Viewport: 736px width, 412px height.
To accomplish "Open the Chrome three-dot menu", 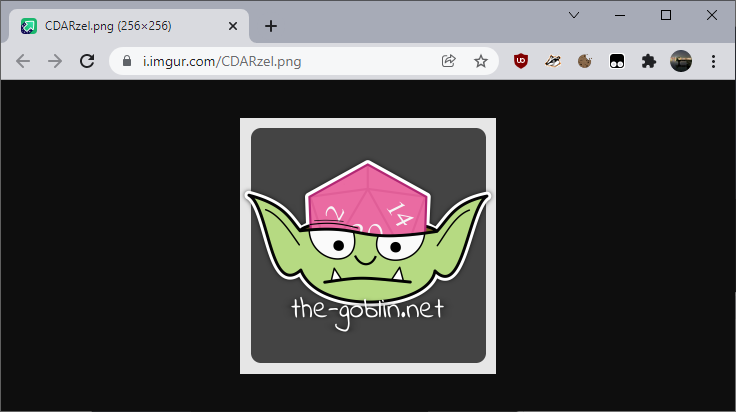I will 713,61.
